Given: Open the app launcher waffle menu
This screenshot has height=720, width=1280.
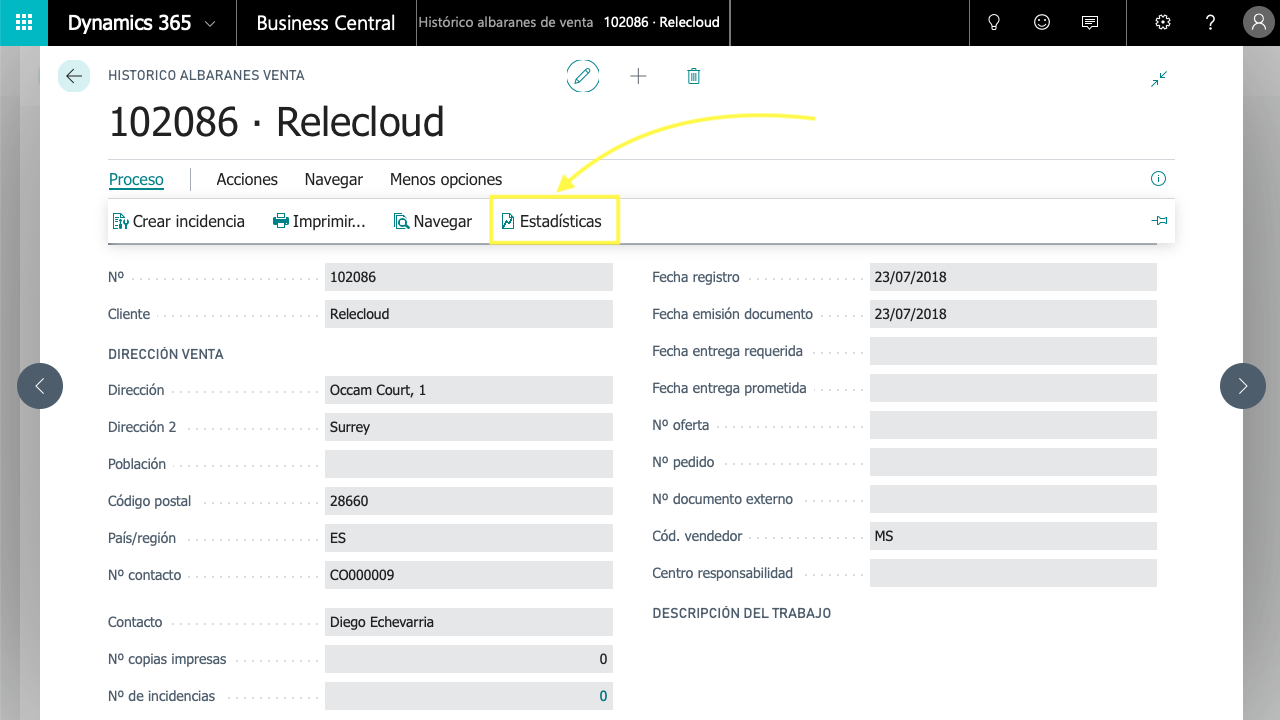Looking at the screenshot, I should 24,23.
